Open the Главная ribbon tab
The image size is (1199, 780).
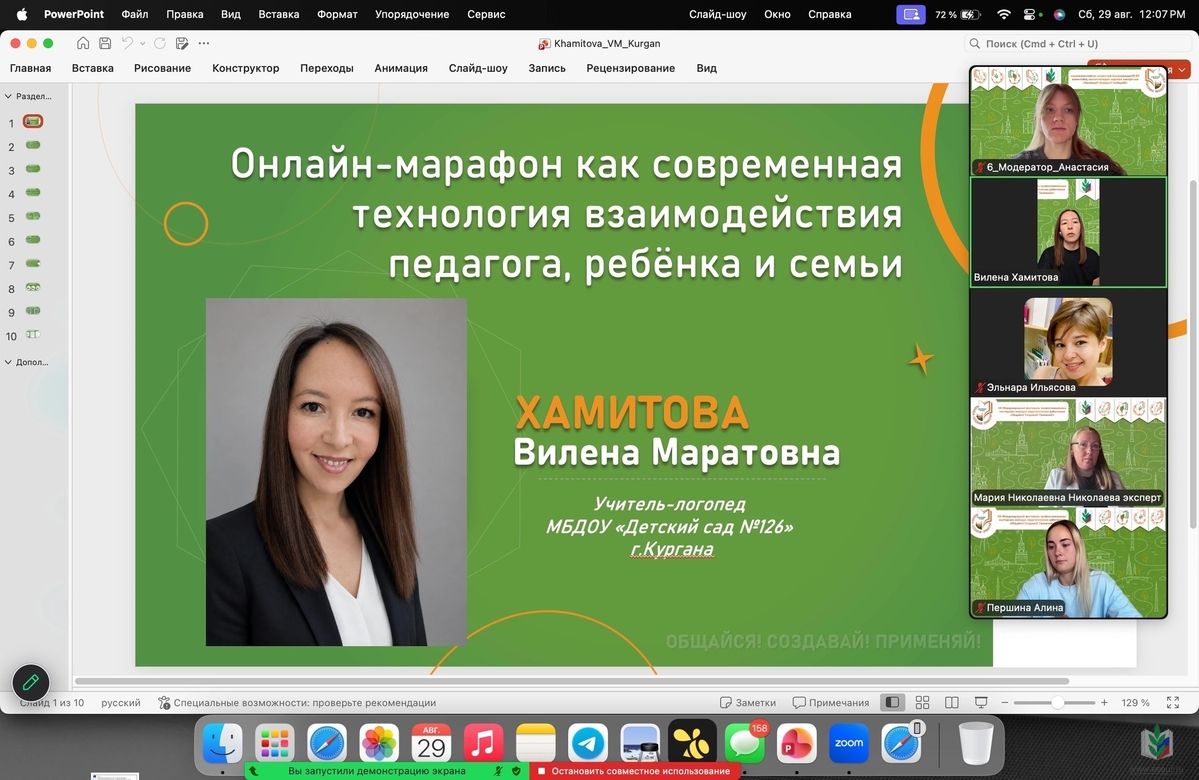[31, 68]
